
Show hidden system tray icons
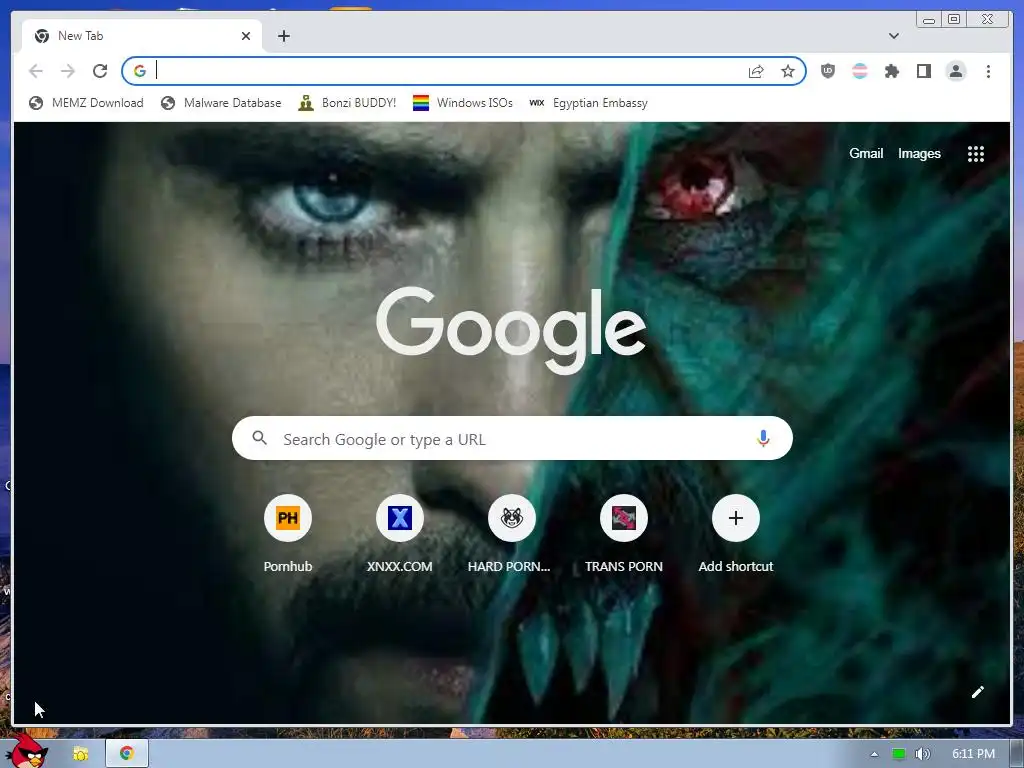coord(874,754)
